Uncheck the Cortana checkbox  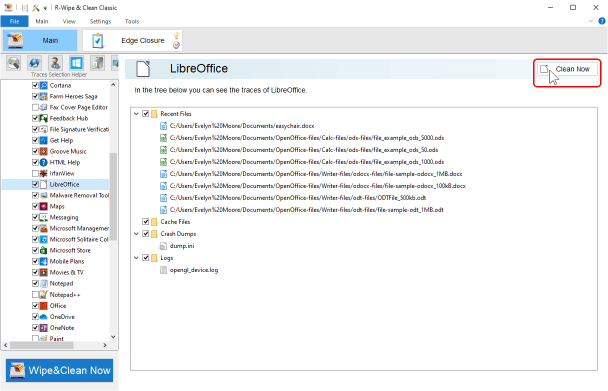pyautogui.click(x=35, y=85)
